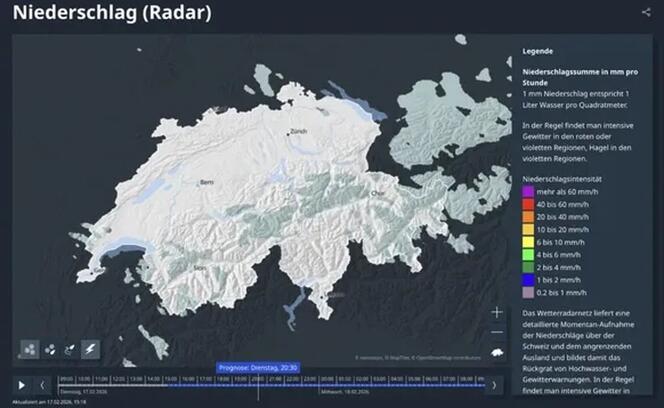Viewport: 664px width, 408px height.
Task: Zoom out with the minus button
Action: coord(497,332)
